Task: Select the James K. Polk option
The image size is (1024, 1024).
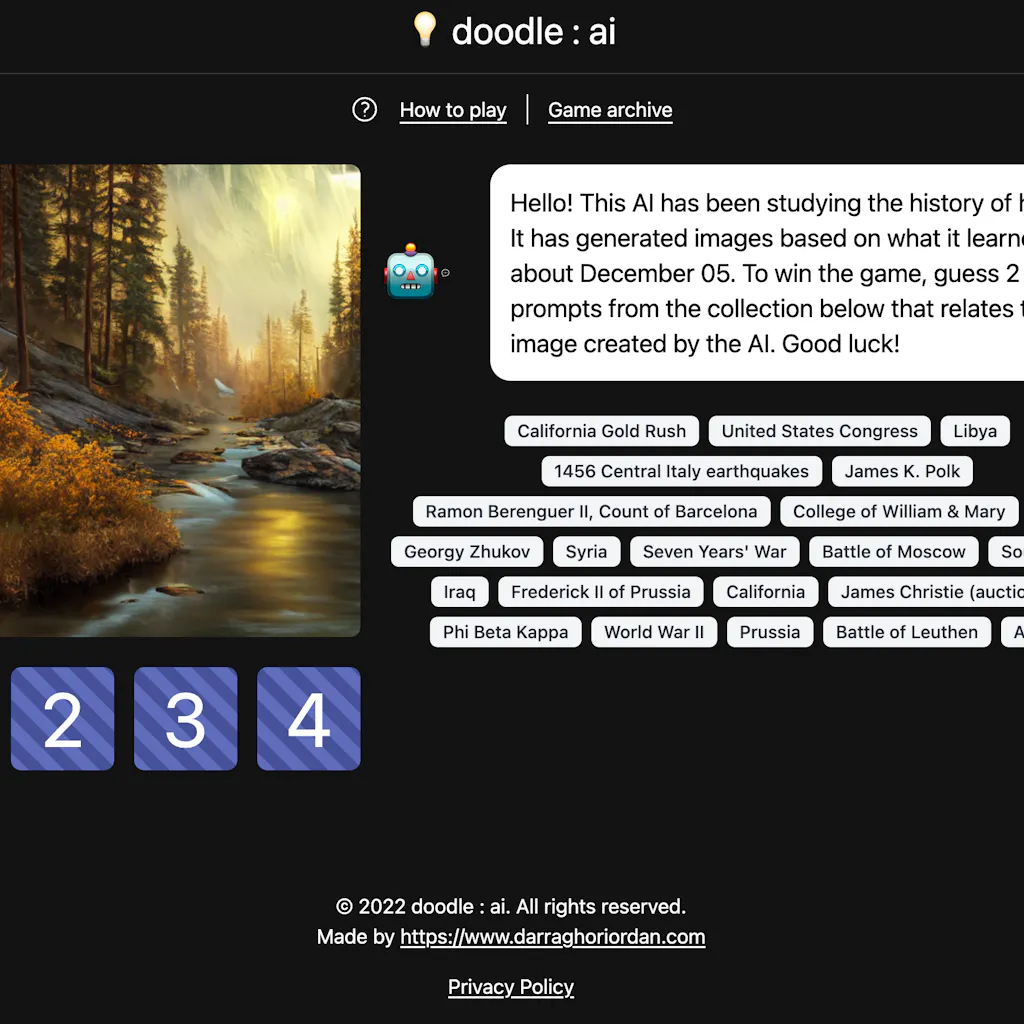Action: coord(902,471)
